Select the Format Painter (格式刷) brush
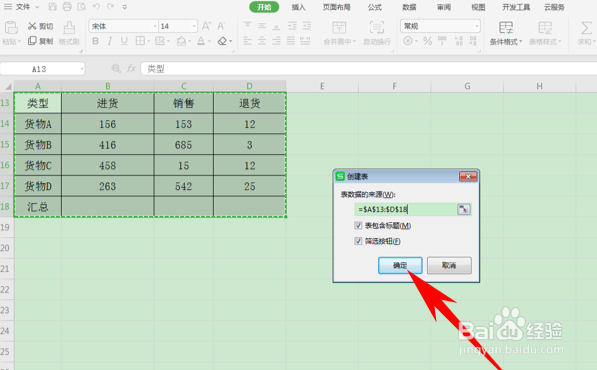Screen dimensions: 597x370 pyautogui.click(x=69, y=33)
